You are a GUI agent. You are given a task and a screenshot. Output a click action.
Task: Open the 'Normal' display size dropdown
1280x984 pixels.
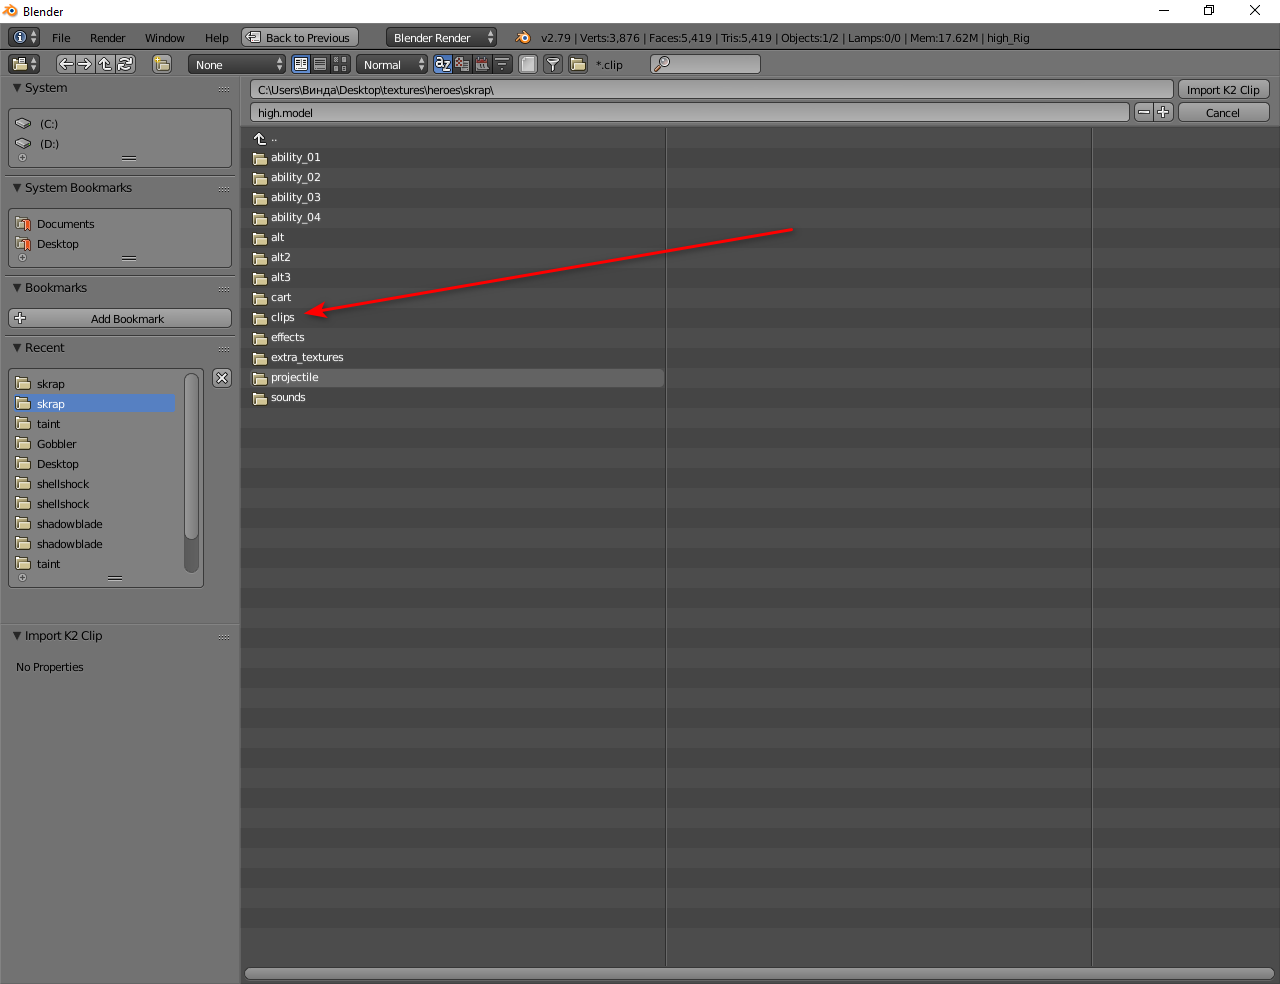(x=392, y=64)
